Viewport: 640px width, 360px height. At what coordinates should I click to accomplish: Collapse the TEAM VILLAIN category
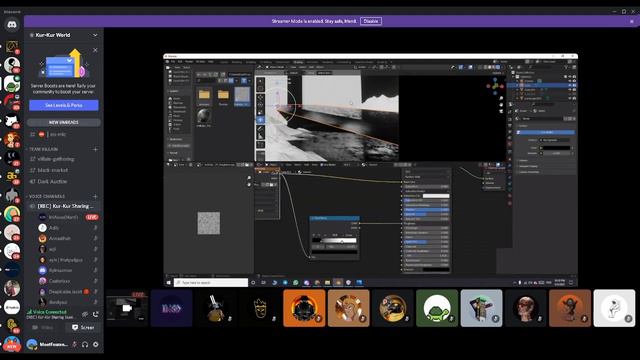[43, 149]
